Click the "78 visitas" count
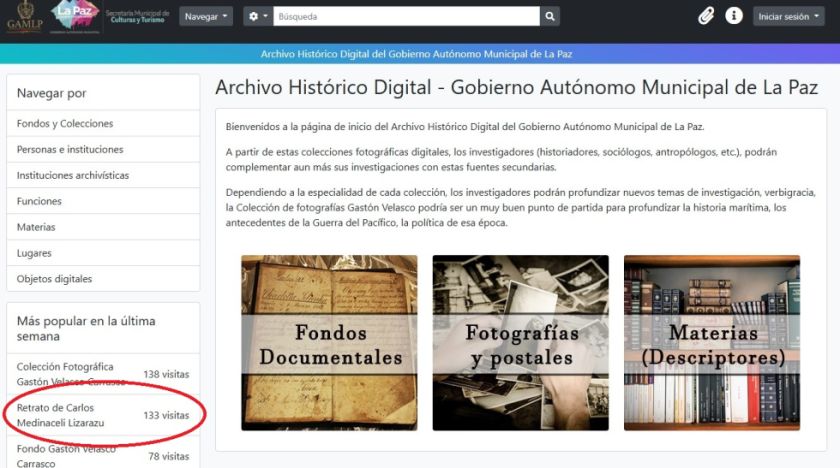 click(x=169, y=456)
